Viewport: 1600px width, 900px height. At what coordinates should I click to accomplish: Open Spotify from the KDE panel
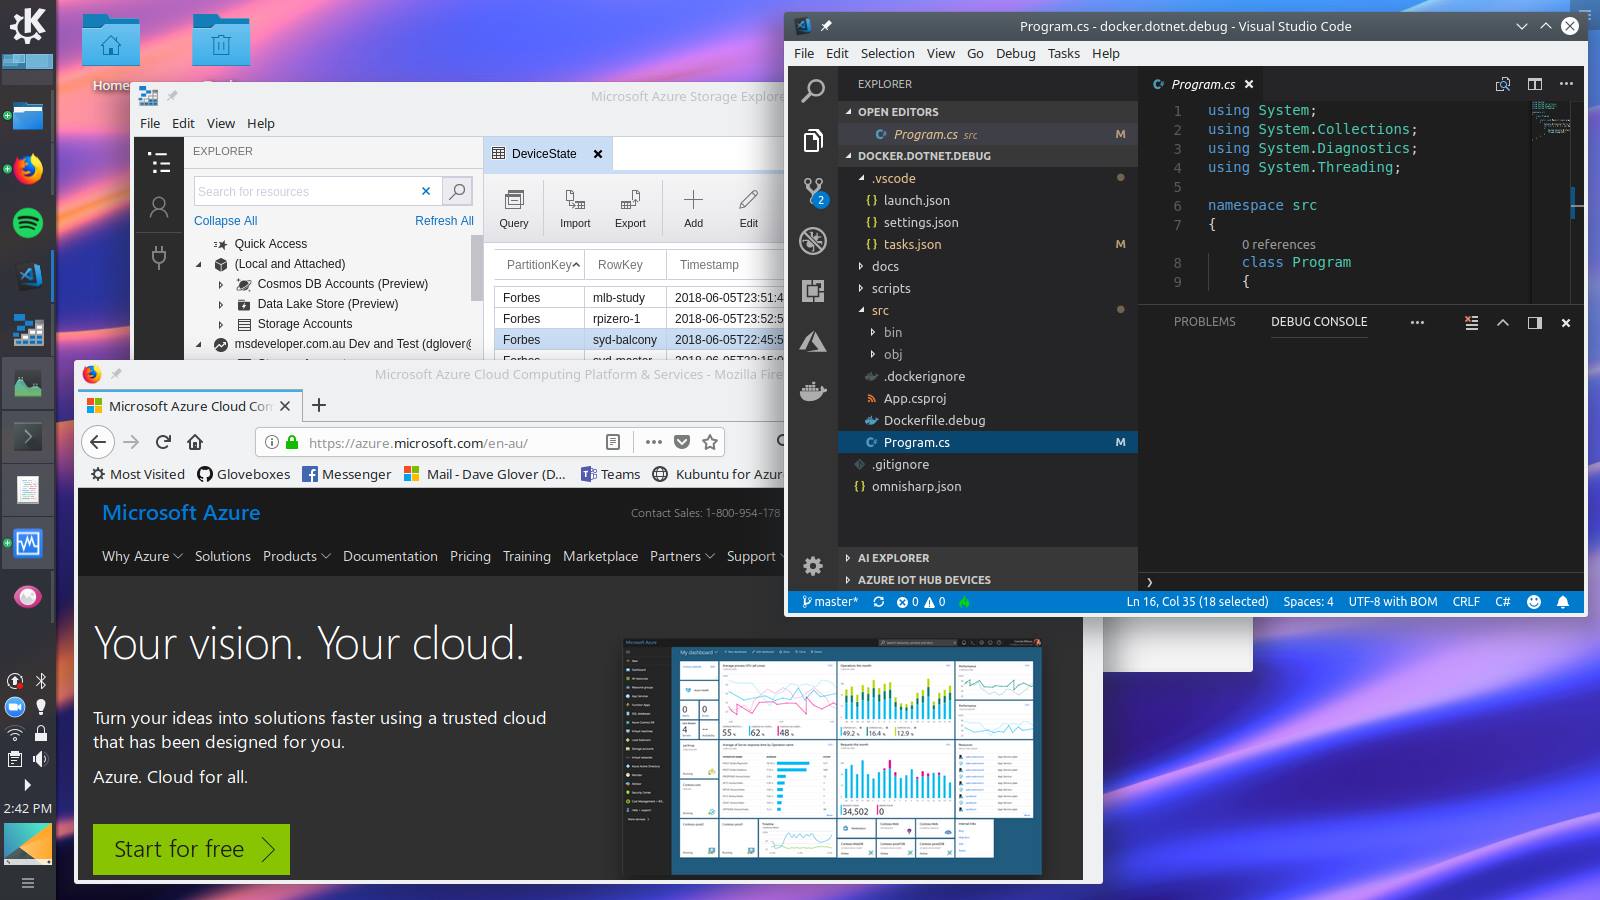pos(28,222)
